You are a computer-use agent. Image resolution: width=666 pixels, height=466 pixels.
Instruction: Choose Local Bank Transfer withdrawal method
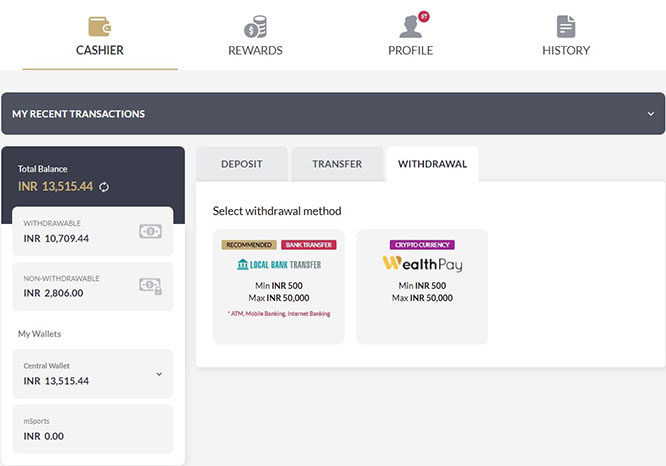tap(279, 287)
